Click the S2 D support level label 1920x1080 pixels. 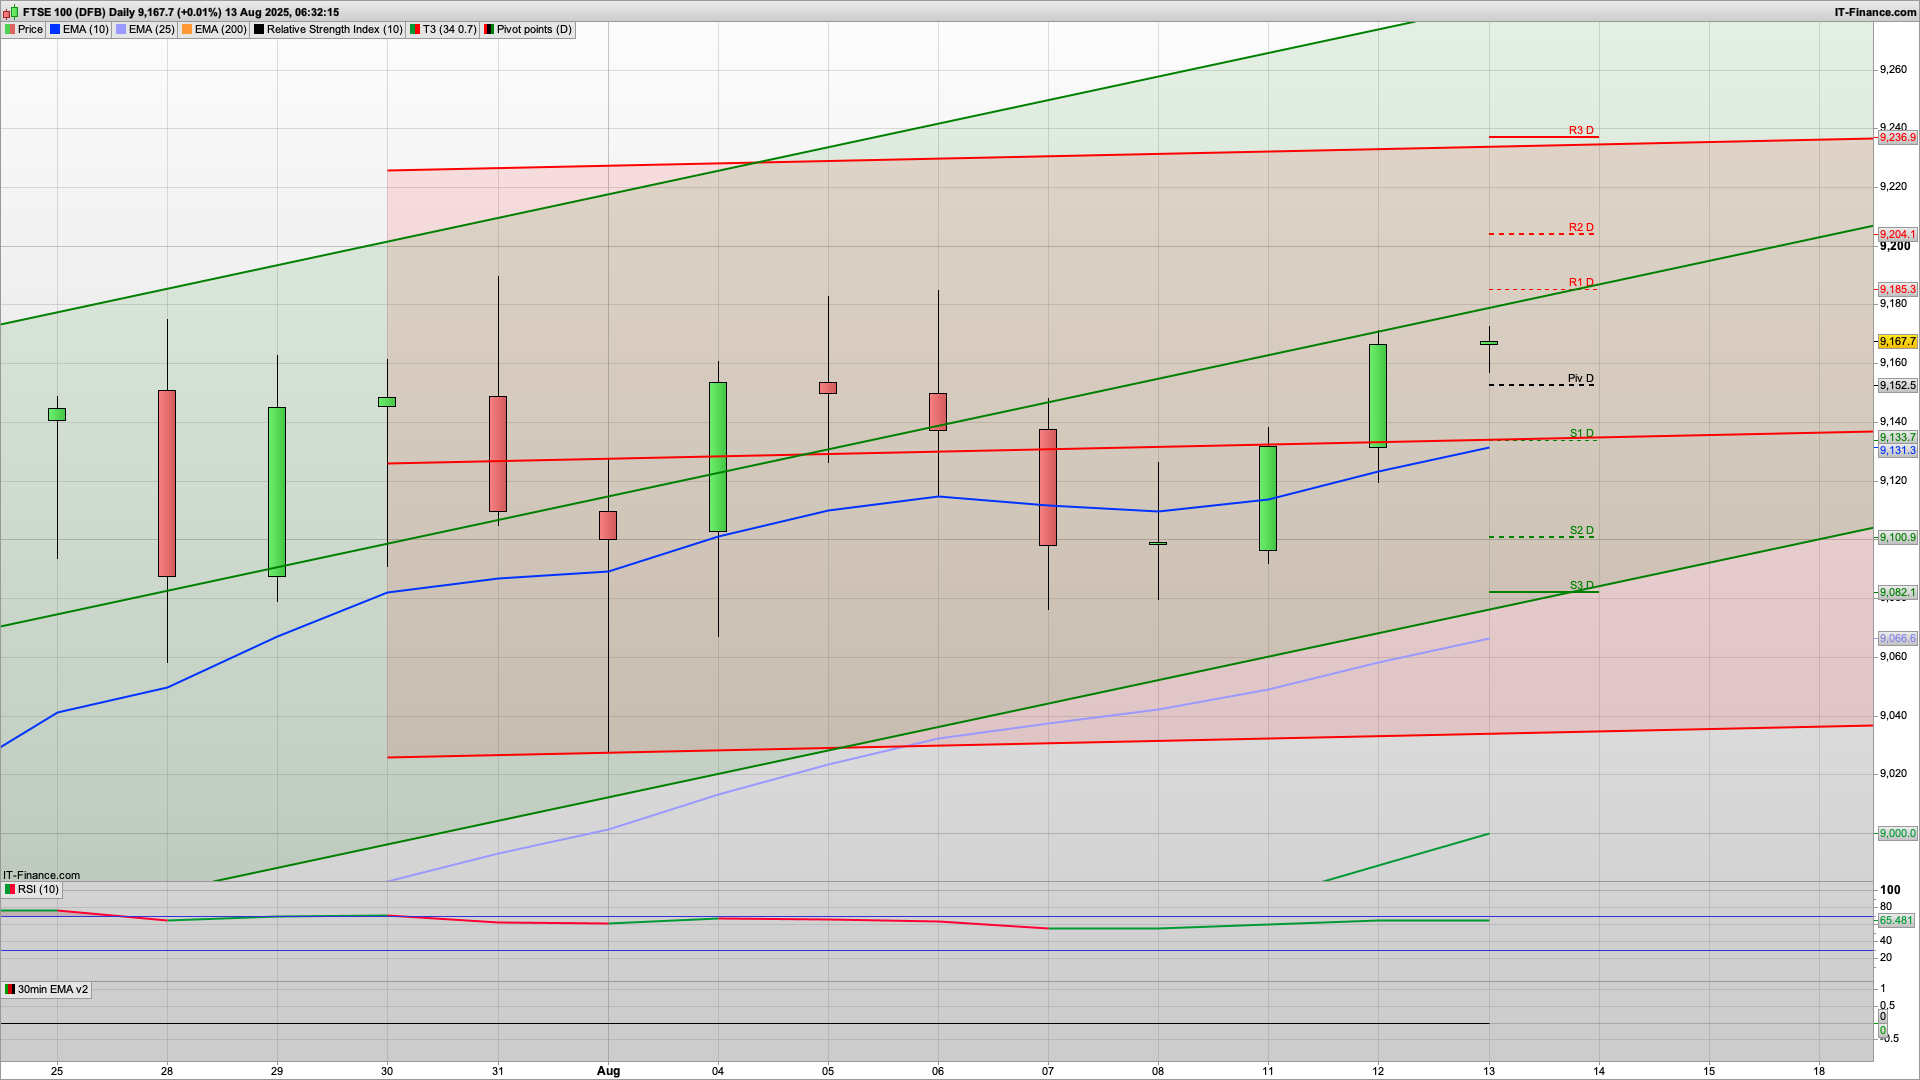1581,531
